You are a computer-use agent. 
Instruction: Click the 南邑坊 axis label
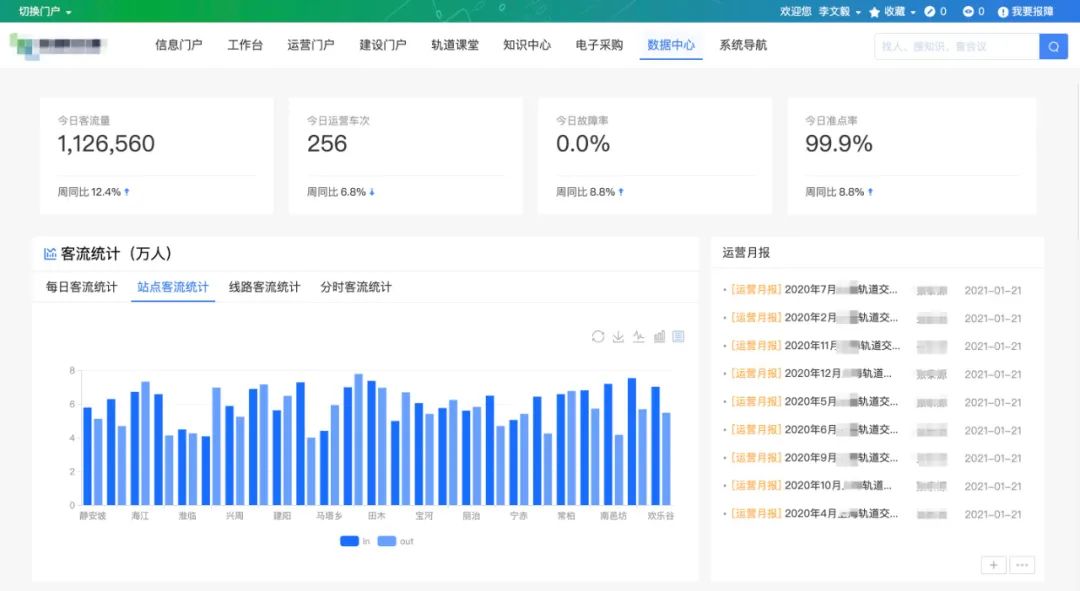(613, 516)
